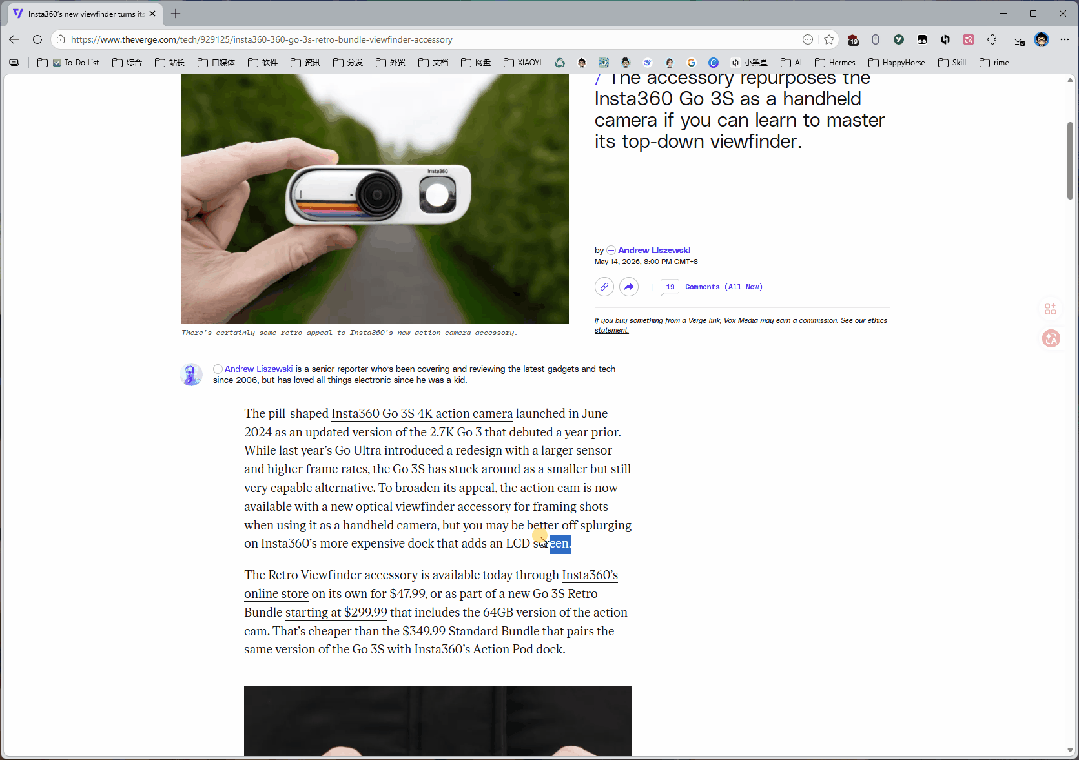Open the three-dot browser settings menu

1065,40
